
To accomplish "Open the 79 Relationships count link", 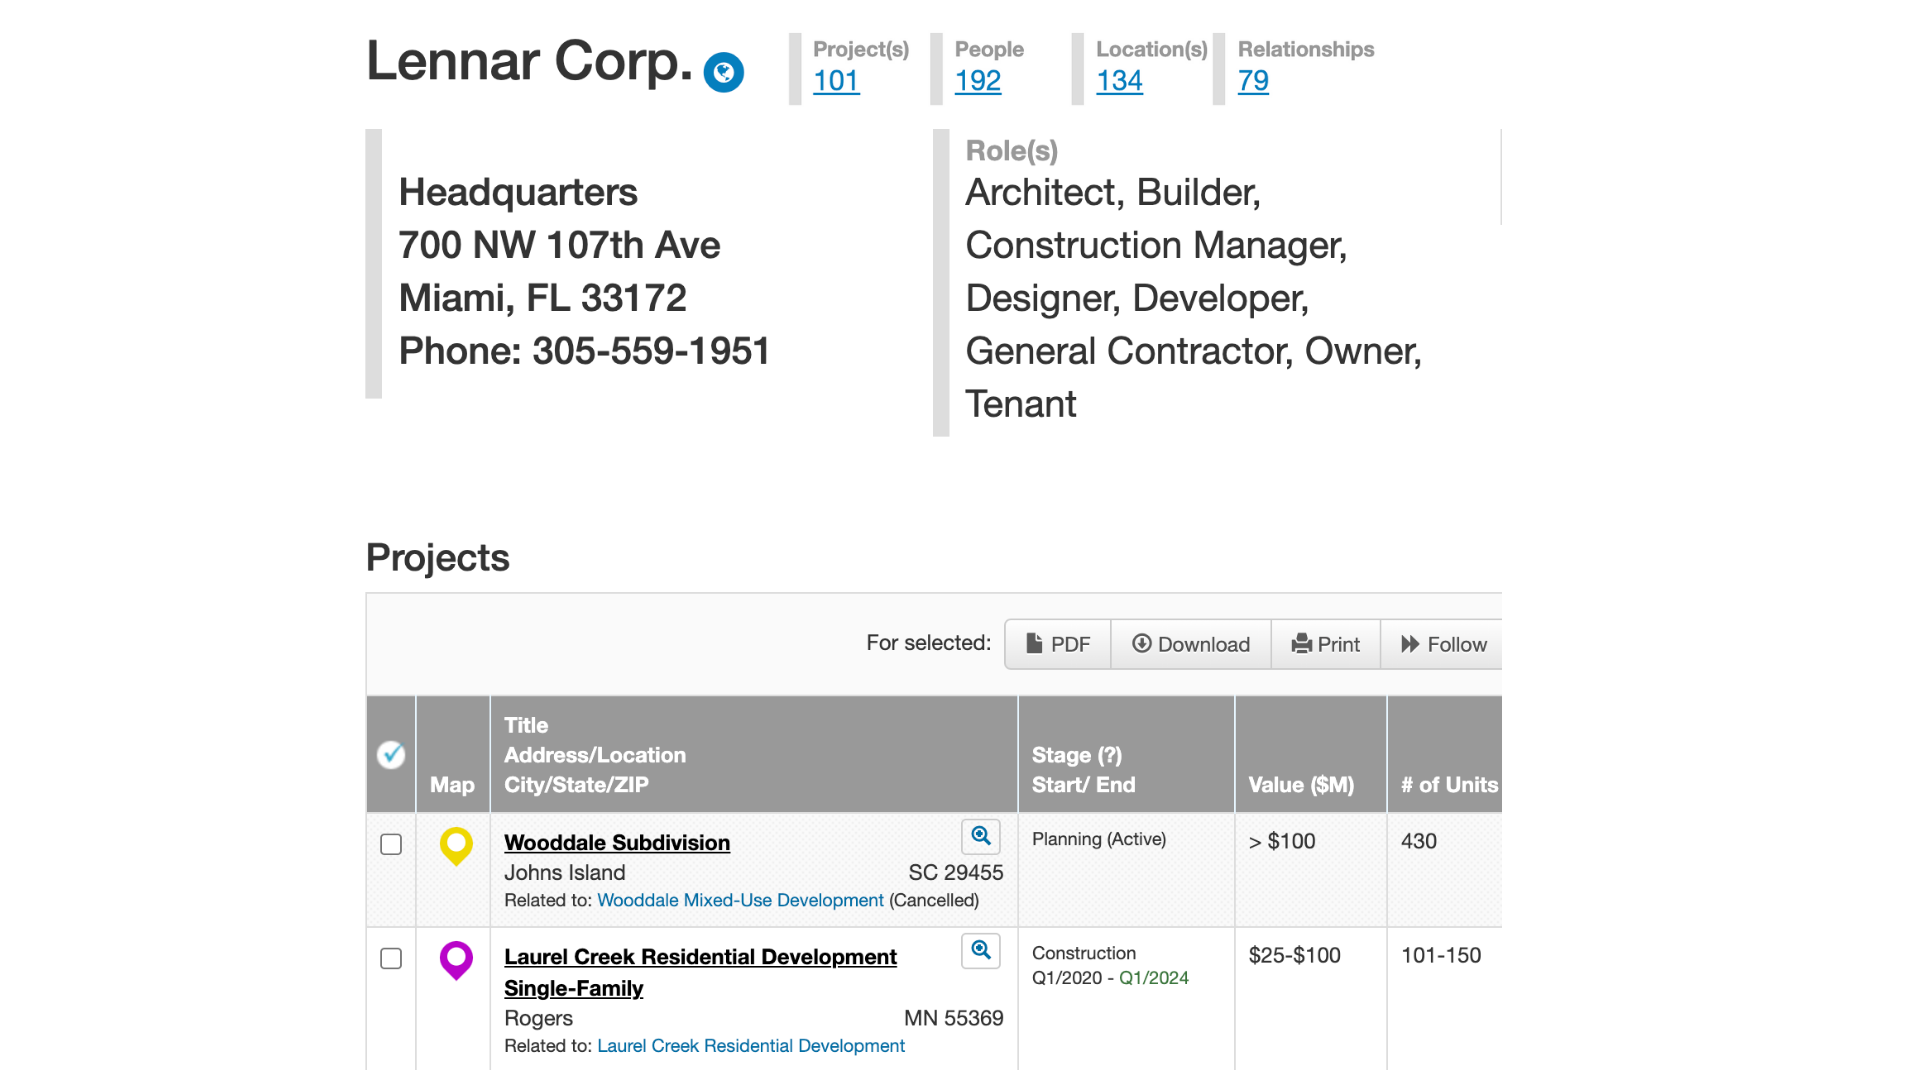I will [1253, 81].
